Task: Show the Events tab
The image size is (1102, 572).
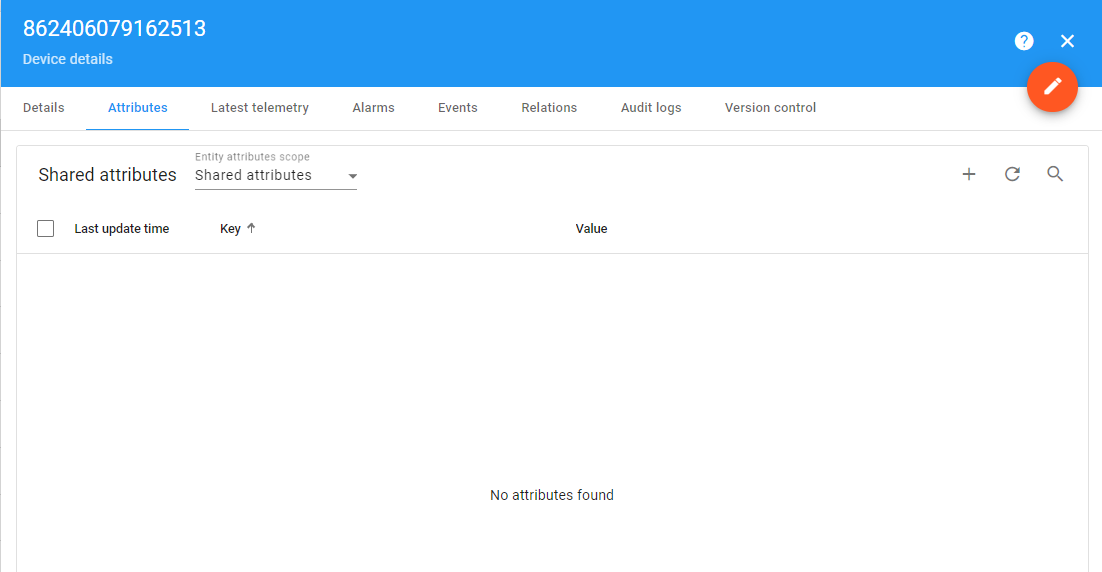Action: click(458, 108)
